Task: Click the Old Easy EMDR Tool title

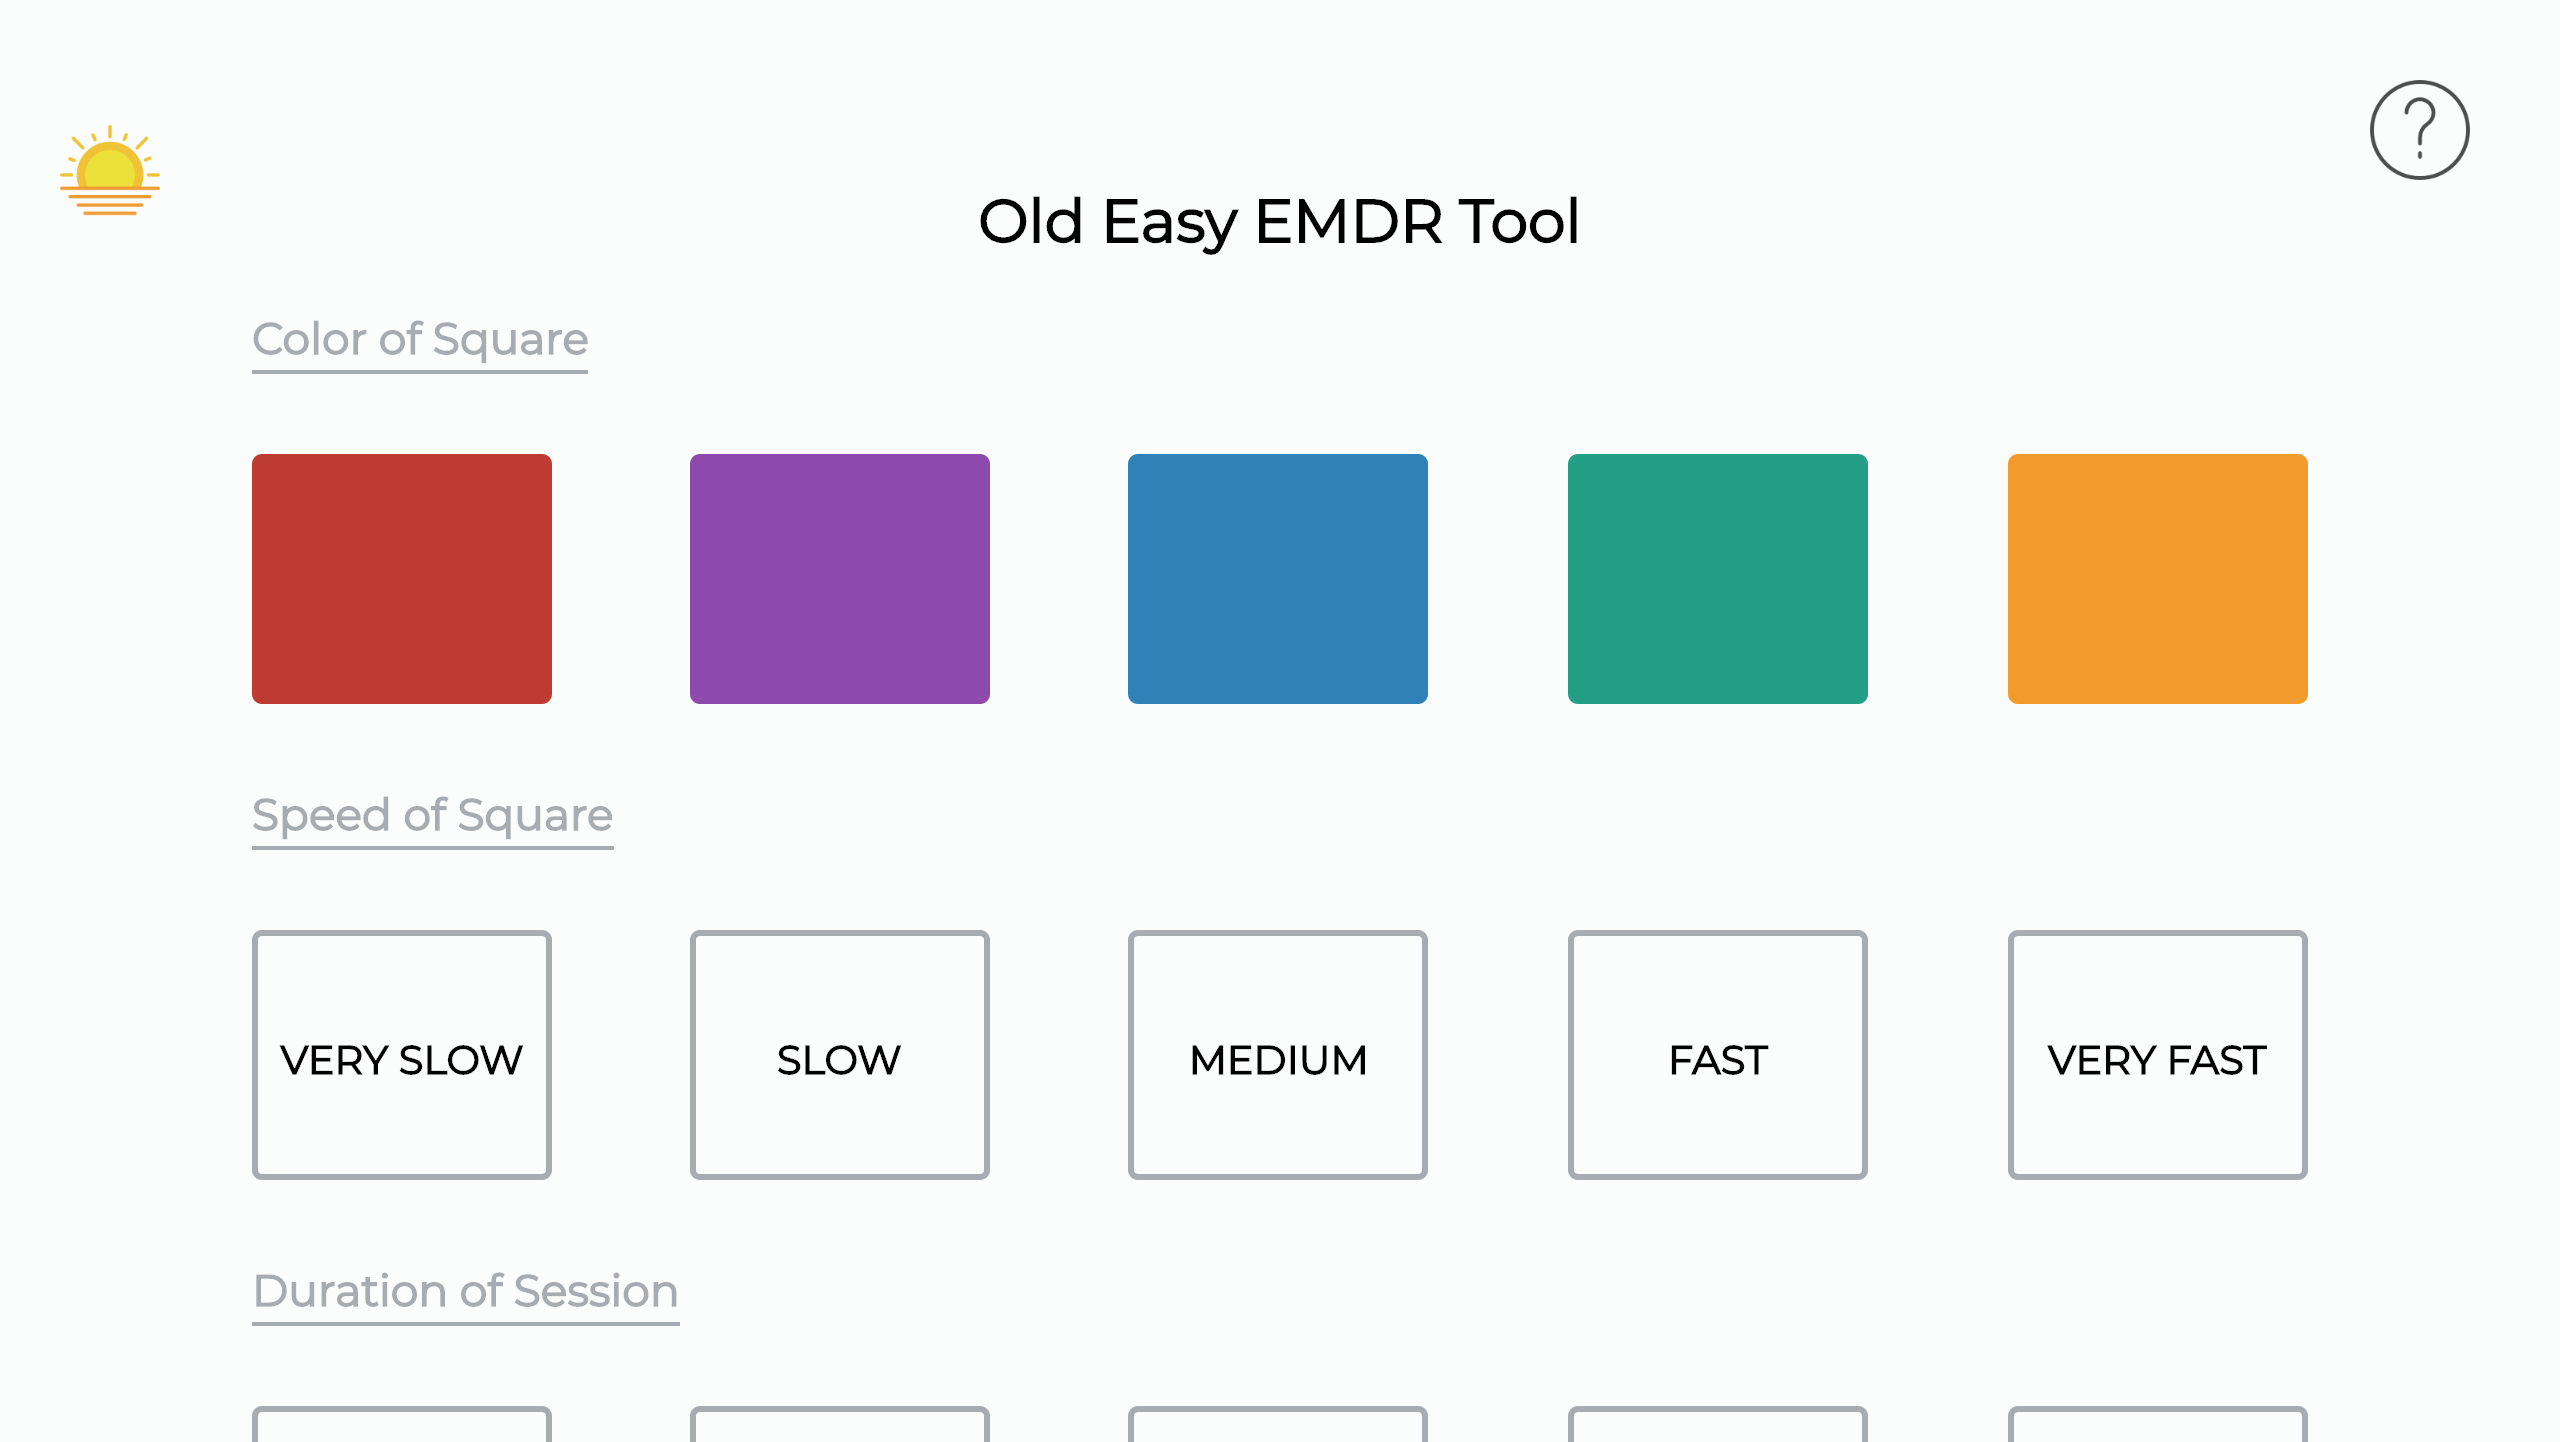Action: click(x=1280, y=220)
